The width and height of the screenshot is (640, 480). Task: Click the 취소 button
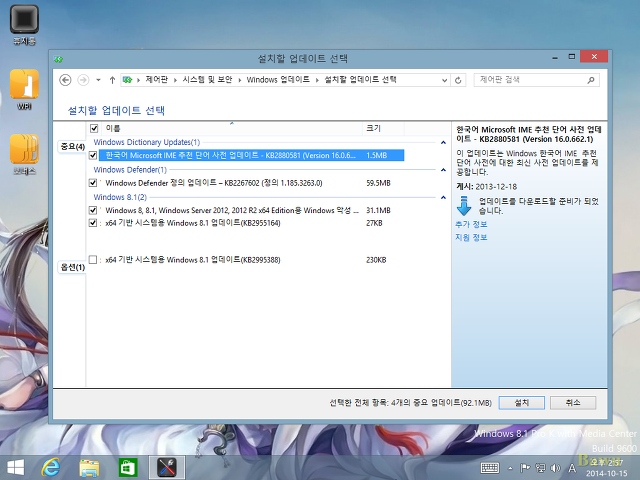click(573, 403)
